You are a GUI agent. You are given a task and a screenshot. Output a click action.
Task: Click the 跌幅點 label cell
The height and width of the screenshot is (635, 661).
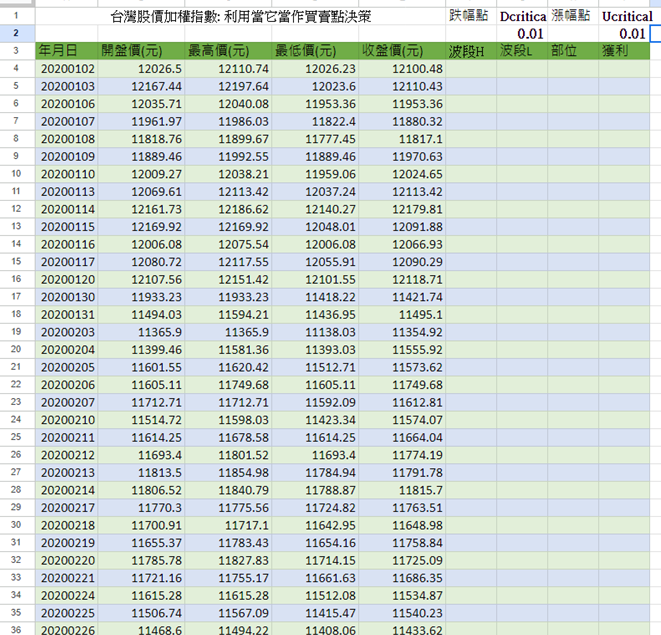tap(471, 16)
